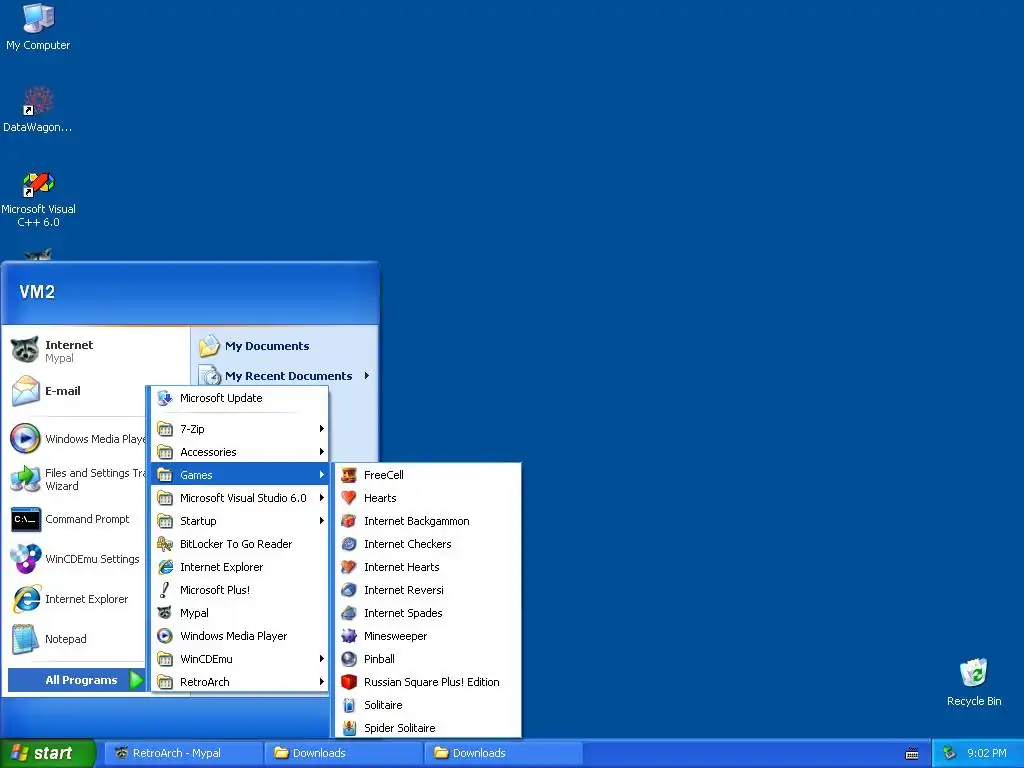Click Mypal raccoon icon in All Programs list
The height and width of the screenshot is (768, 1024).
pos(165,613)
